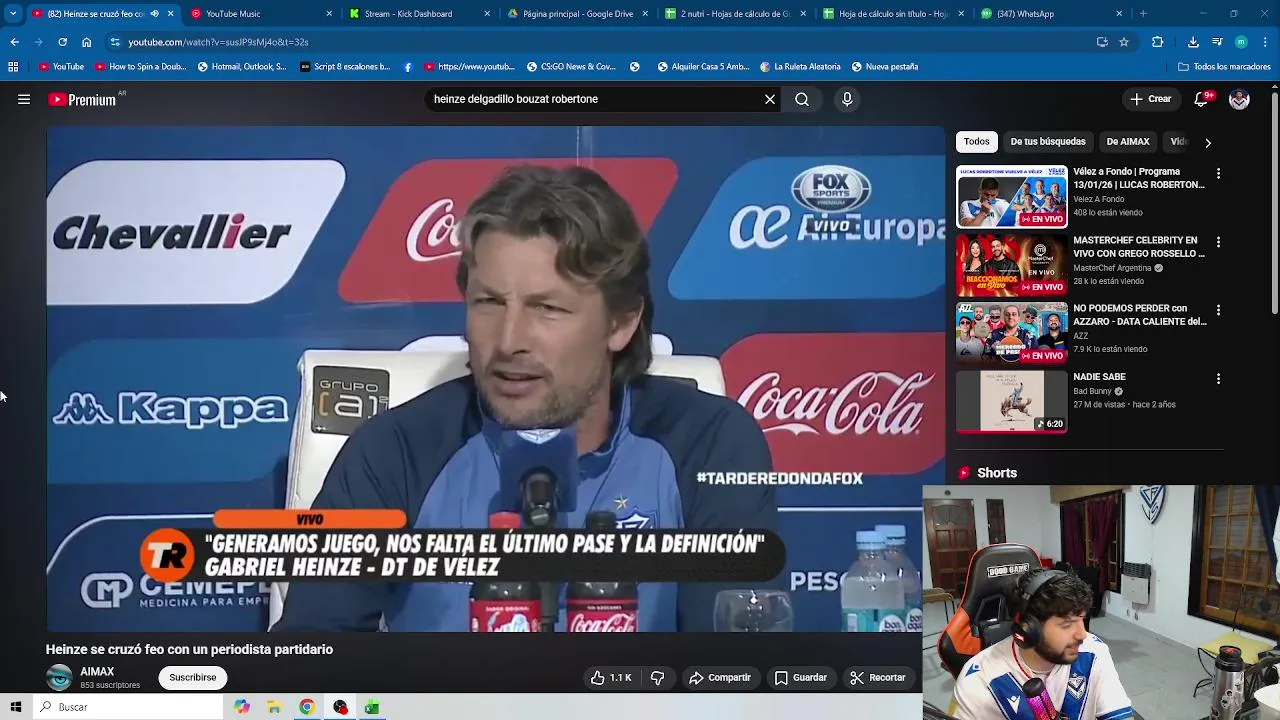Bookmark this page with star icon

pos(1124,42)
